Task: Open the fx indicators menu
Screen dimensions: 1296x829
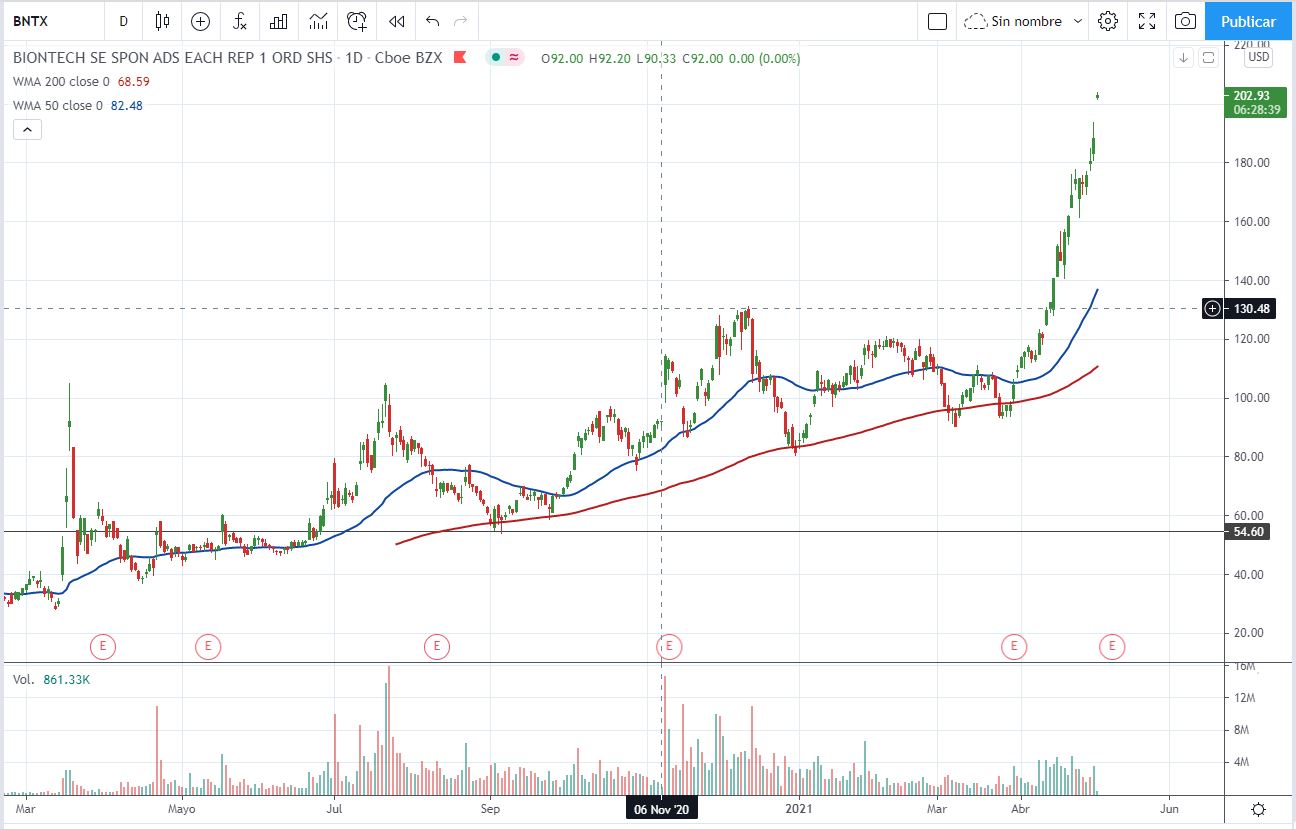Action: pyautogui.click(x=240, y=21)
